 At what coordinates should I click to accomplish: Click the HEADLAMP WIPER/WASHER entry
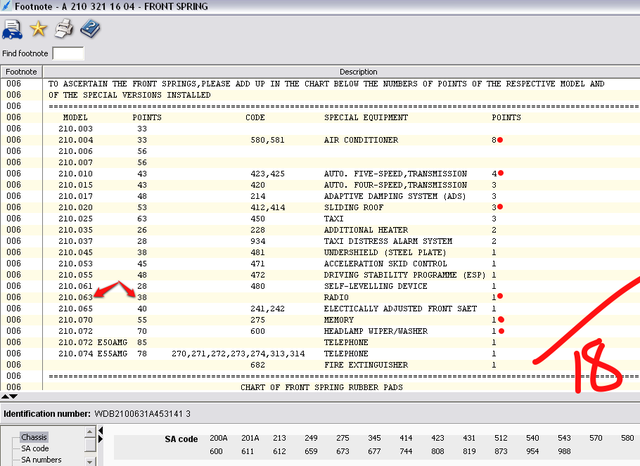click(376, 331)
